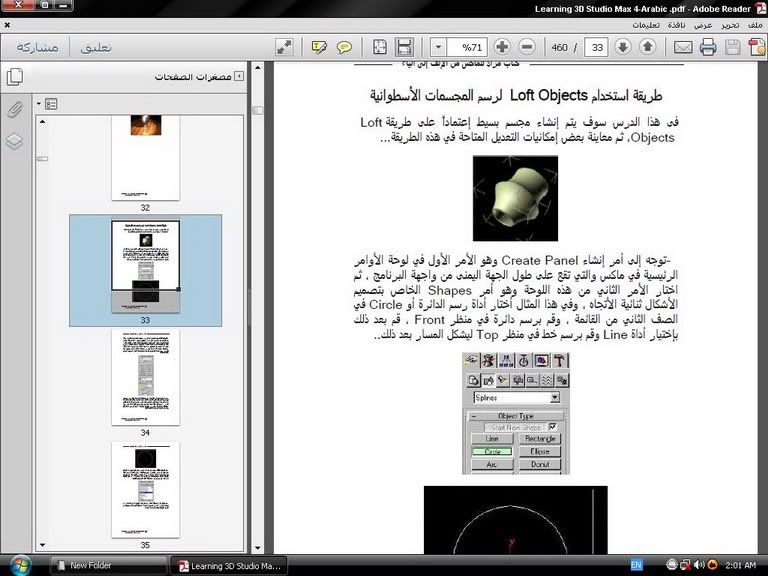Open the Windows Start orb
768x576 pixels.
tap(20, 565)
